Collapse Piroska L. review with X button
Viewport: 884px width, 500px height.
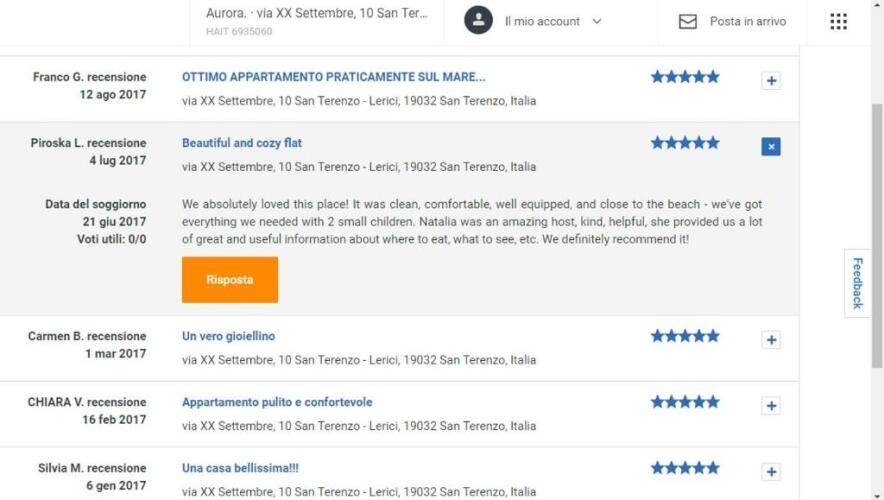point(771,147)
